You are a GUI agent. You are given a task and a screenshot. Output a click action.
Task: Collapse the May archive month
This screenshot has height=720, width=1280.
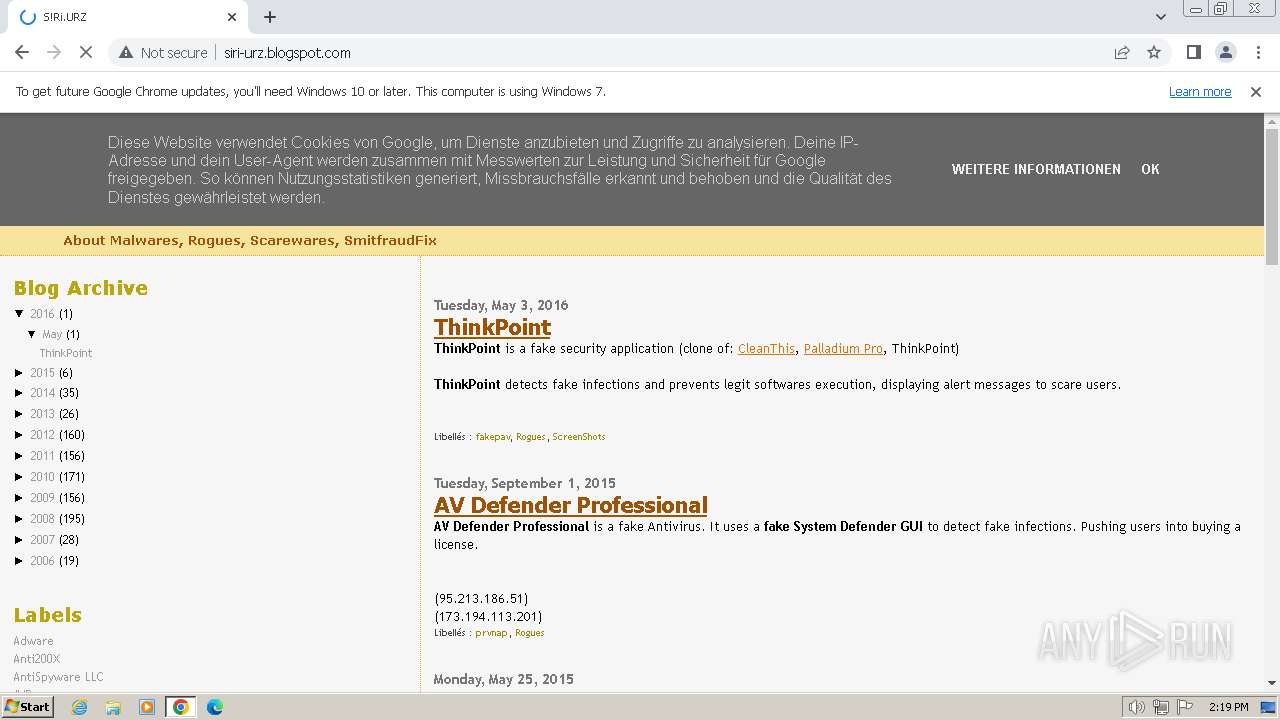pyautogui.click(x=32, y=334)
